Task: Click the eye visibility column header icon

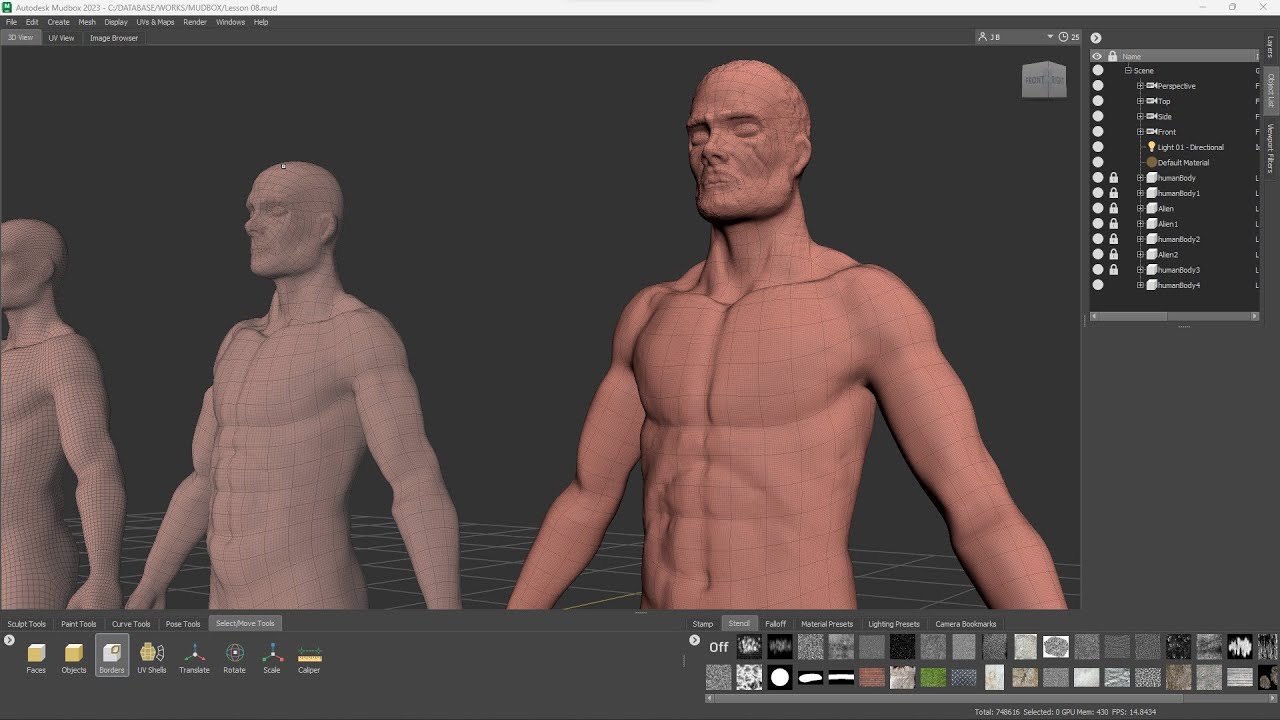Action: (1097, 56)
